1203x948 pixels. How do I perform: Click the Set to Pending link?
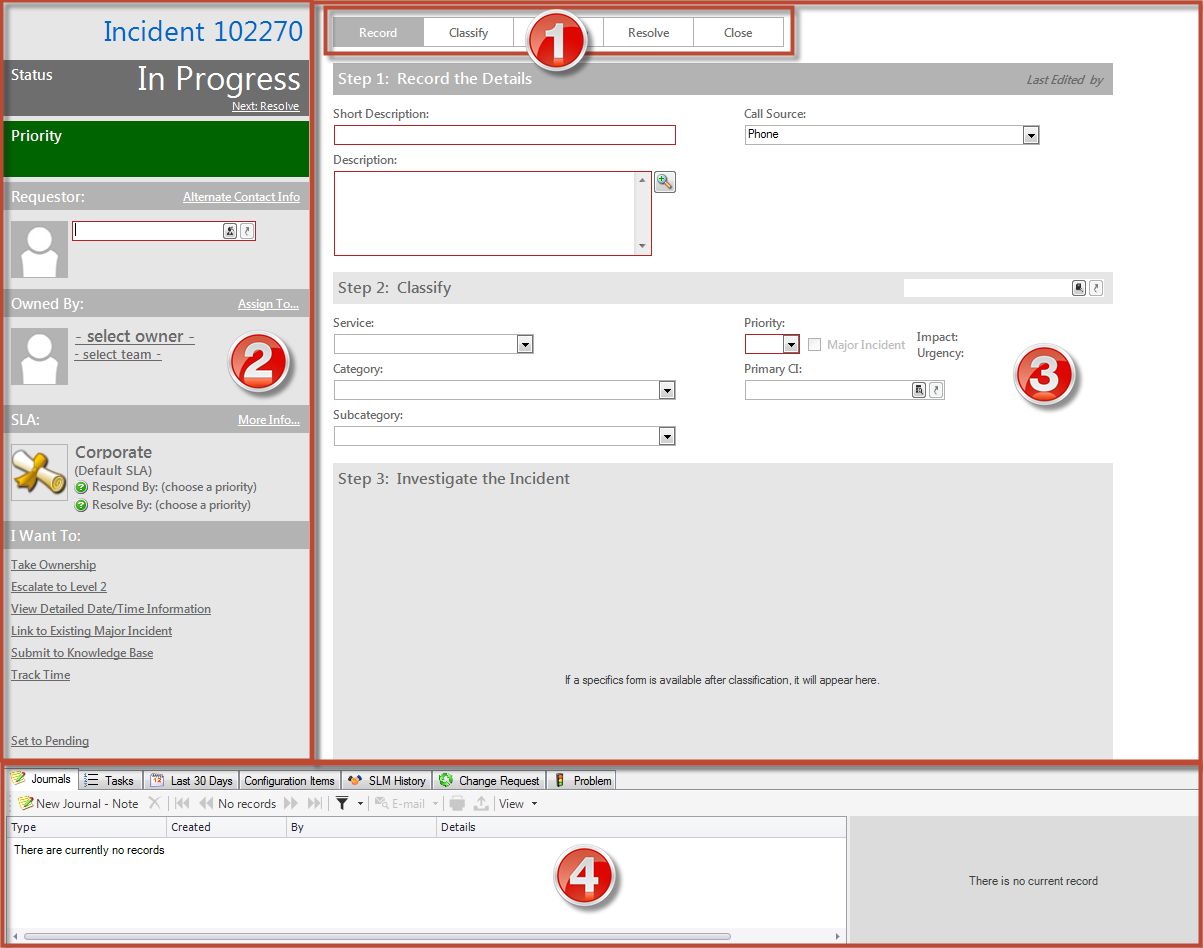(x=50, y=741)
